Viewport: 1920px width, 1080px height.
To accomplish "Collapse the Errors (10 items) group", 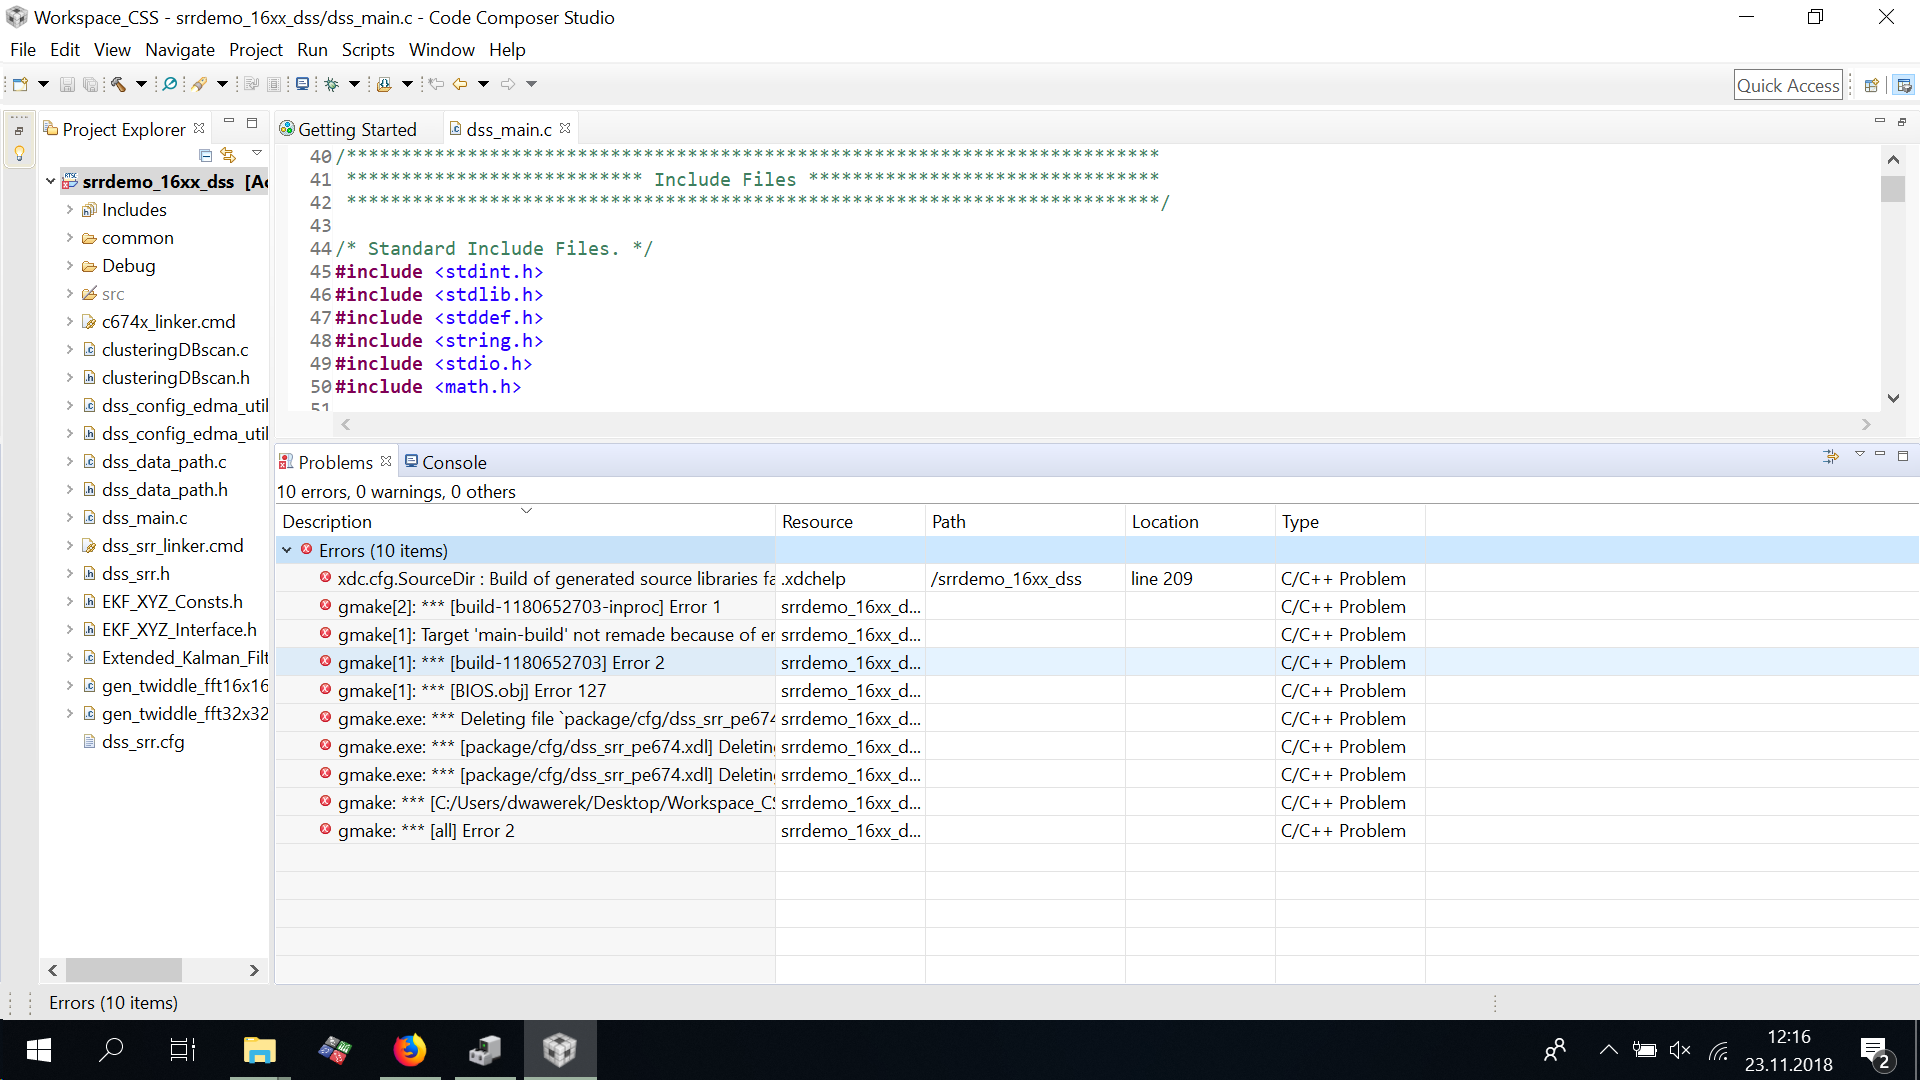I will 287,550.
